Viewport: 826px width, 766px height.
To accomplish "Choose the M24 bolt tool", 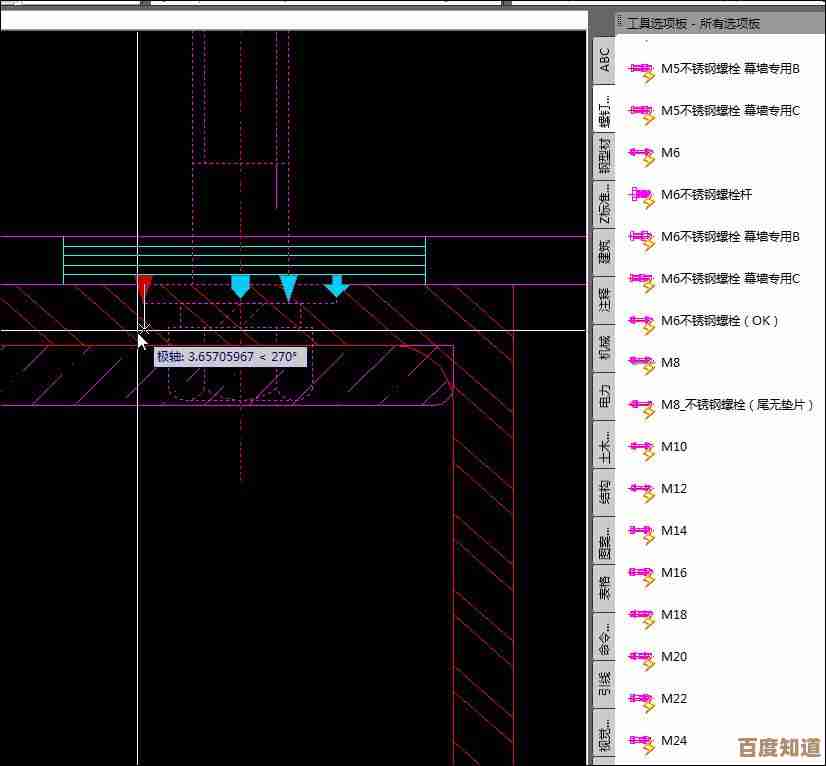I will [640, 741].
